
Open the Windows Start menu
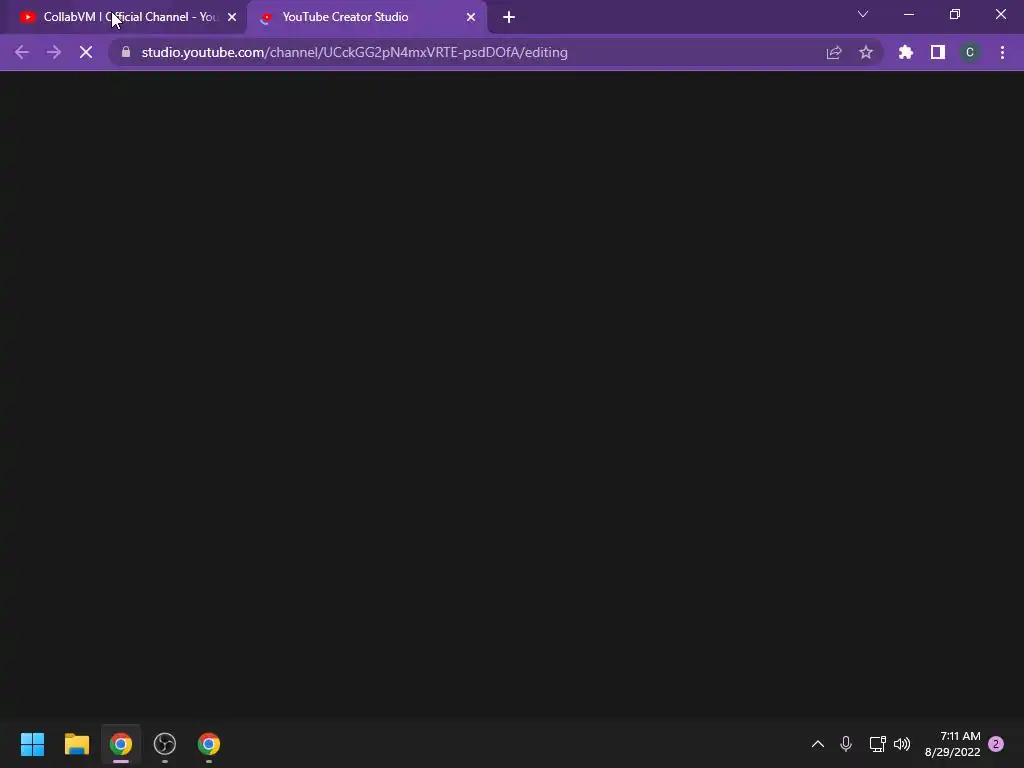[32, 744]
